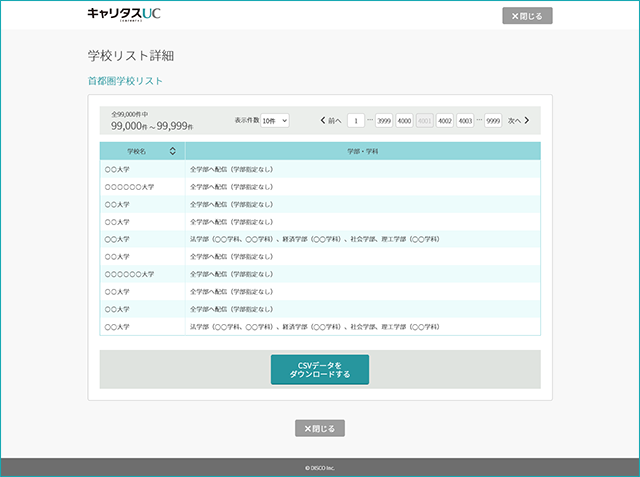The image size is (640, 477).
Task: Click the キャリタスUC logo
Action: point(124,14)
